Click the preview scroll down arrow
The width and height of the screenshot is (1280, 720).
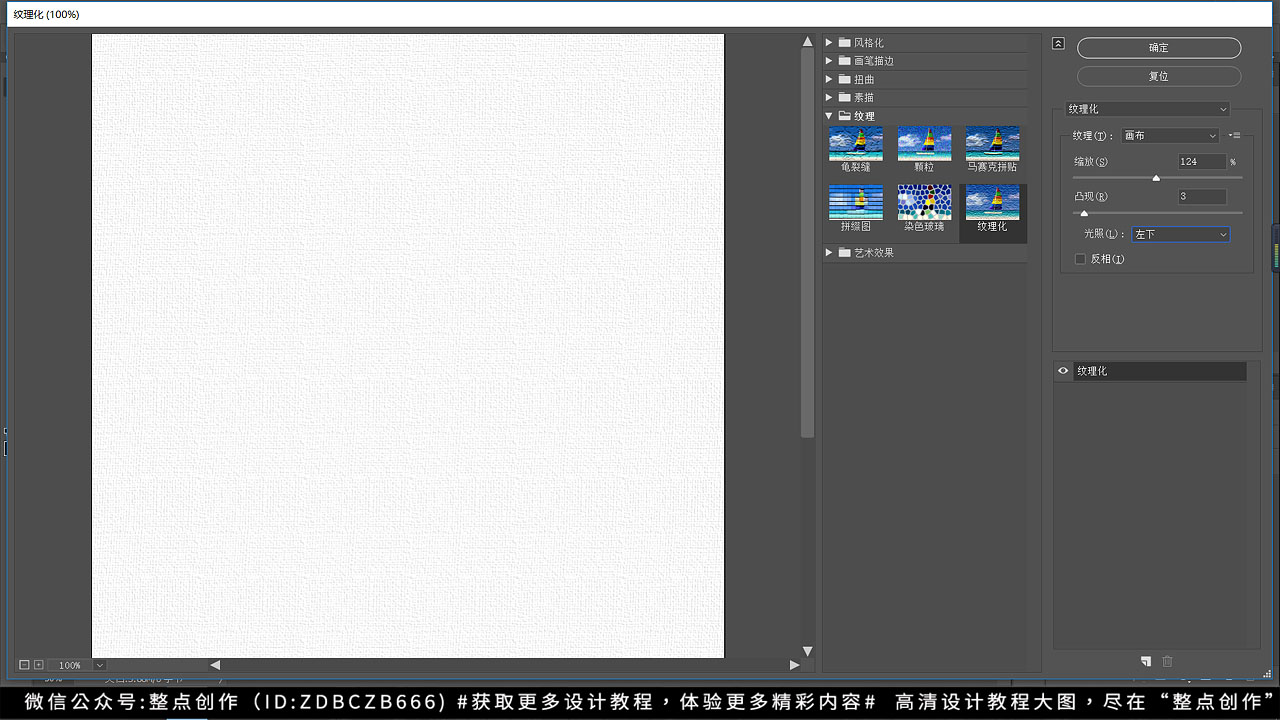(808, 652)
